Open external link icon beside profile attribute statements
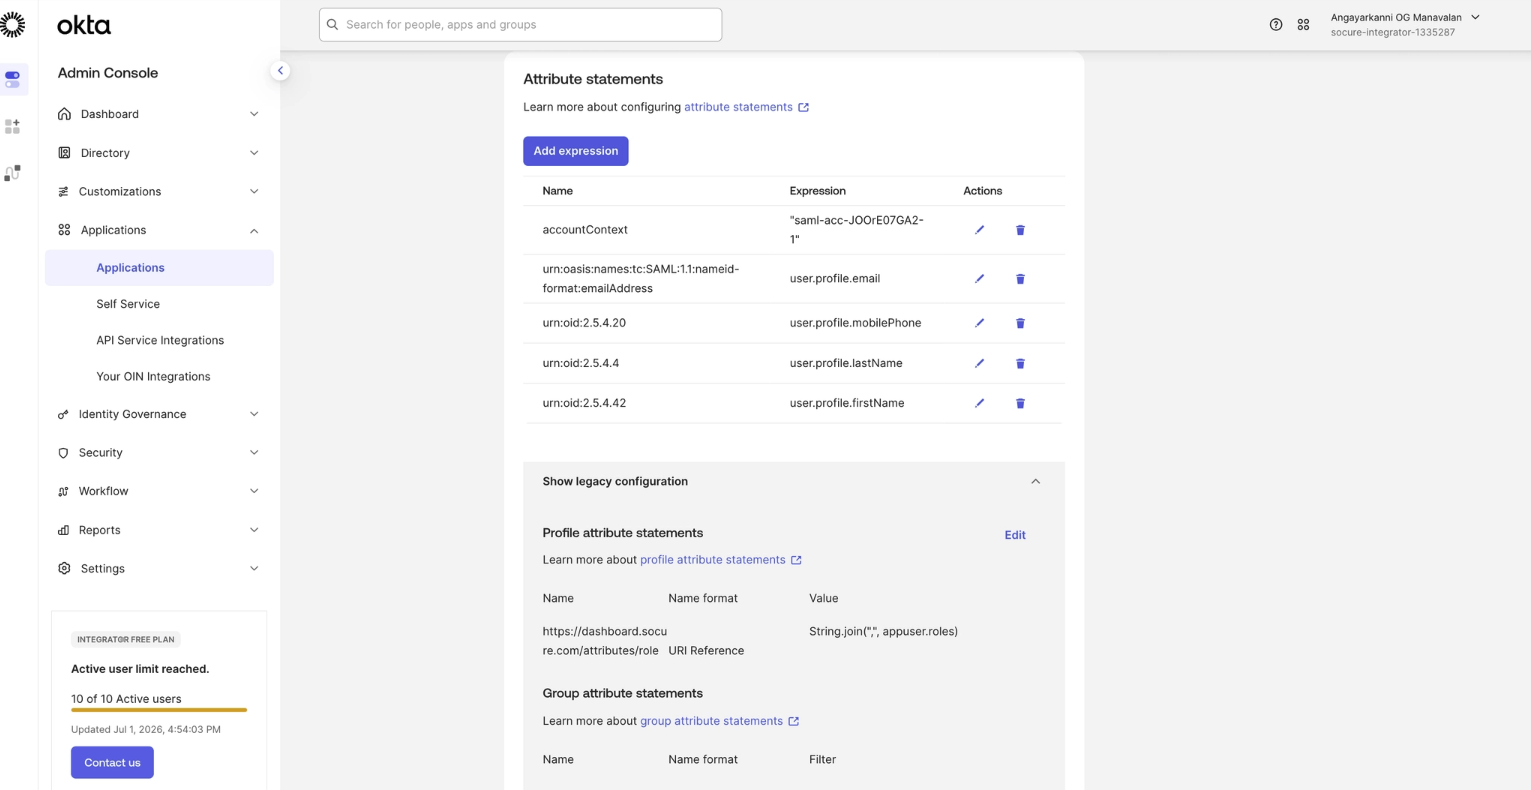1531x790 pixels. 796,560
